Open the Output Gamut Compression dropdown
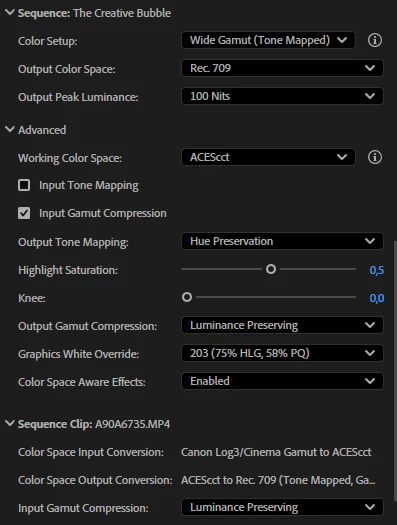 (282, 325)
